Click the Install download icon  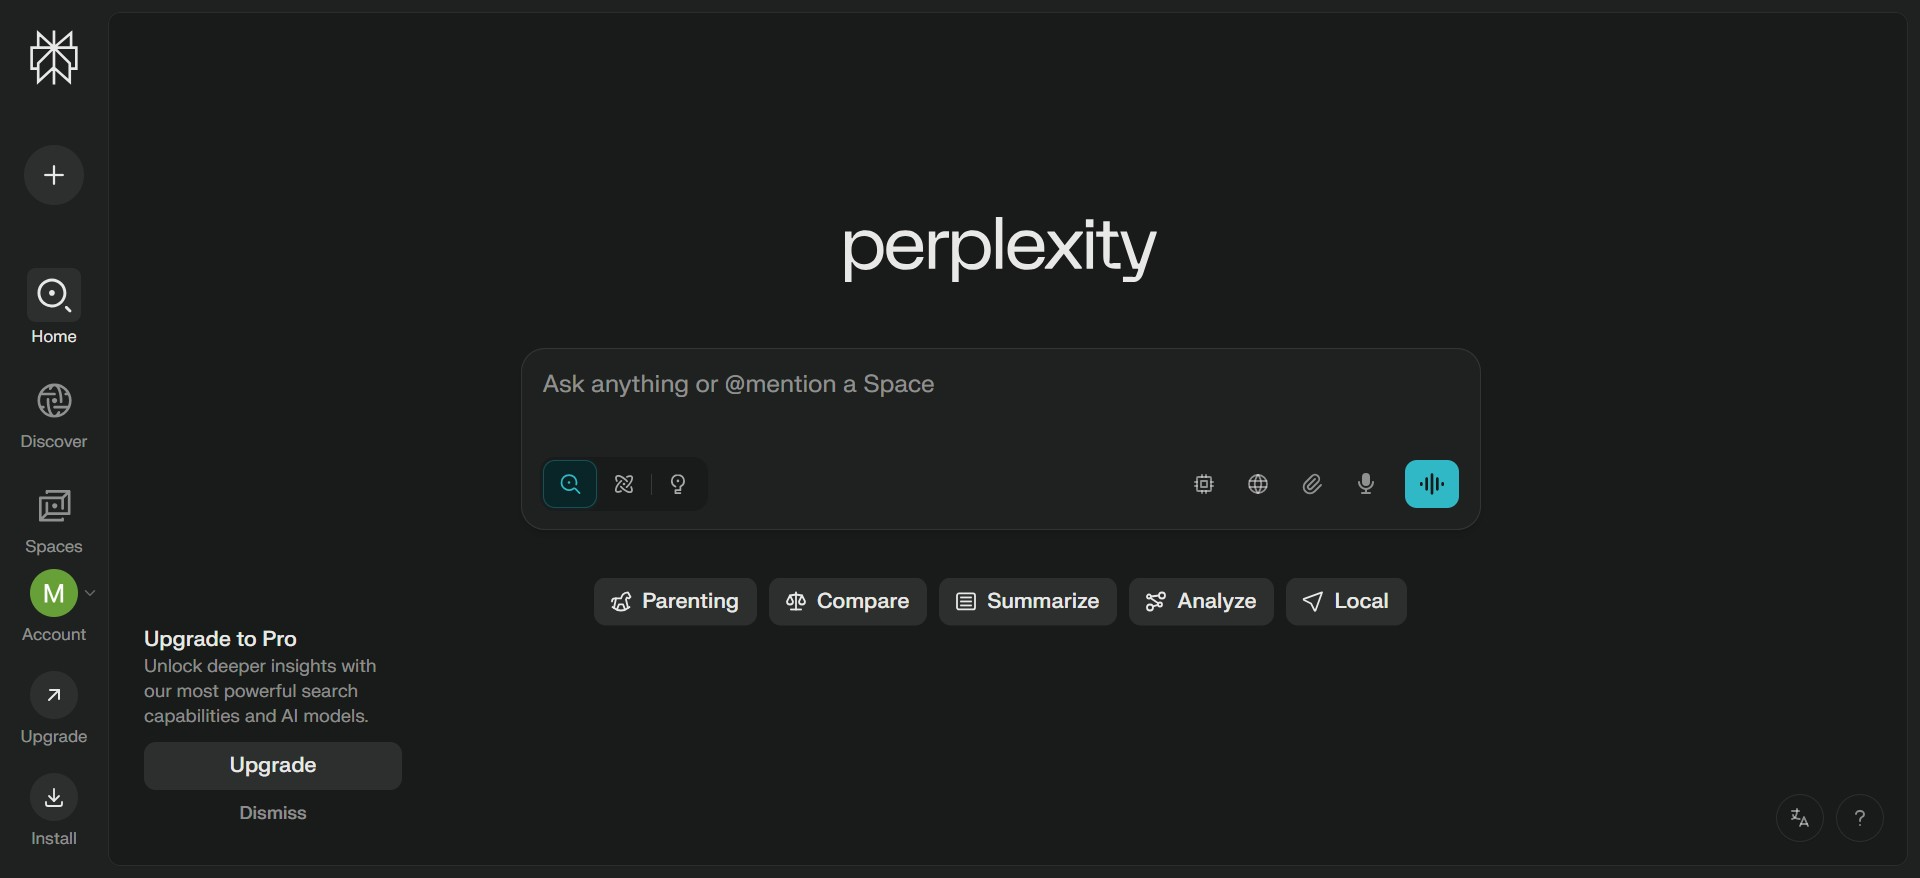54,797
